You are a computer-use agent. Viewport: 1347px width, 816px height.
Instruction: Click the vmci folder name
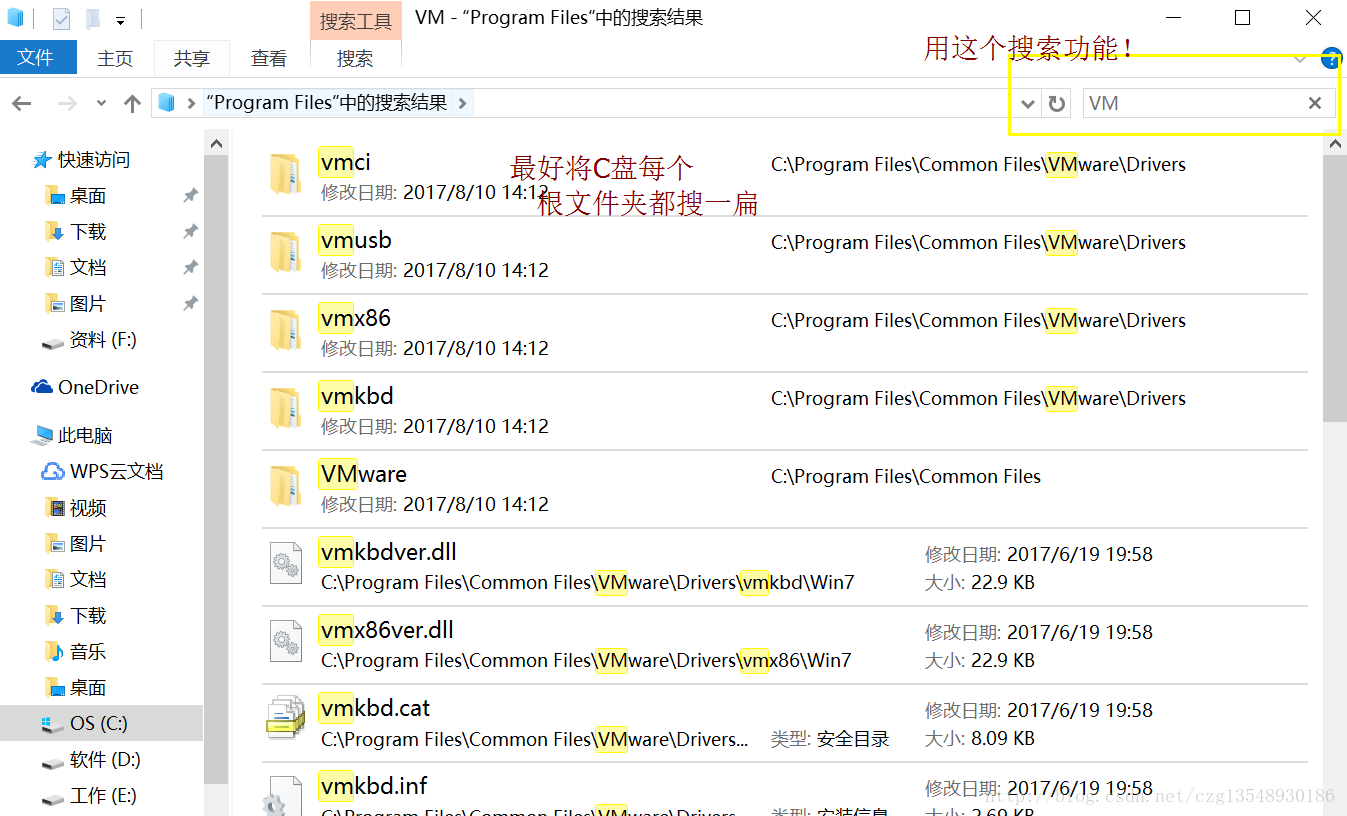click(x=346, y=162)
